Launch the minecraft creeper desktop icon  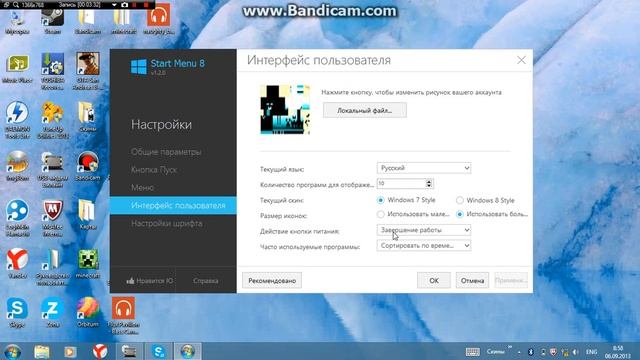[88, 263]
